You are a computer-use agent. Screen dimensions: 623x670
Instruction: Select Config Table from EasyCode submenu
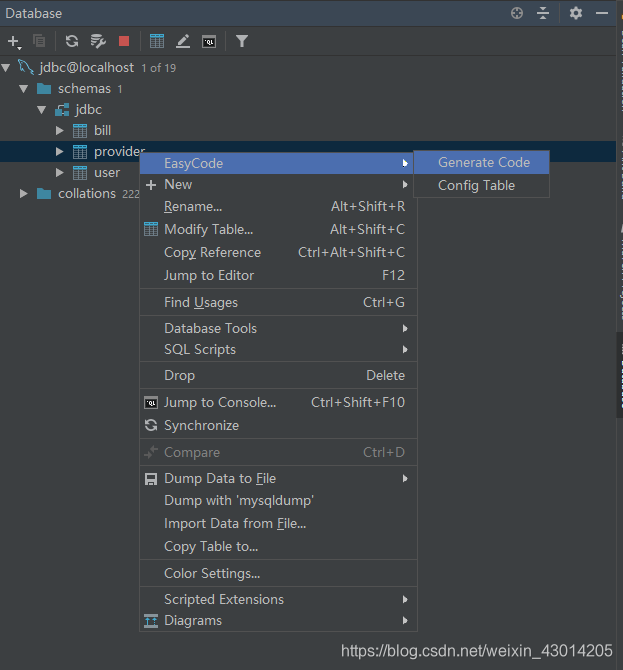point(482,185)
